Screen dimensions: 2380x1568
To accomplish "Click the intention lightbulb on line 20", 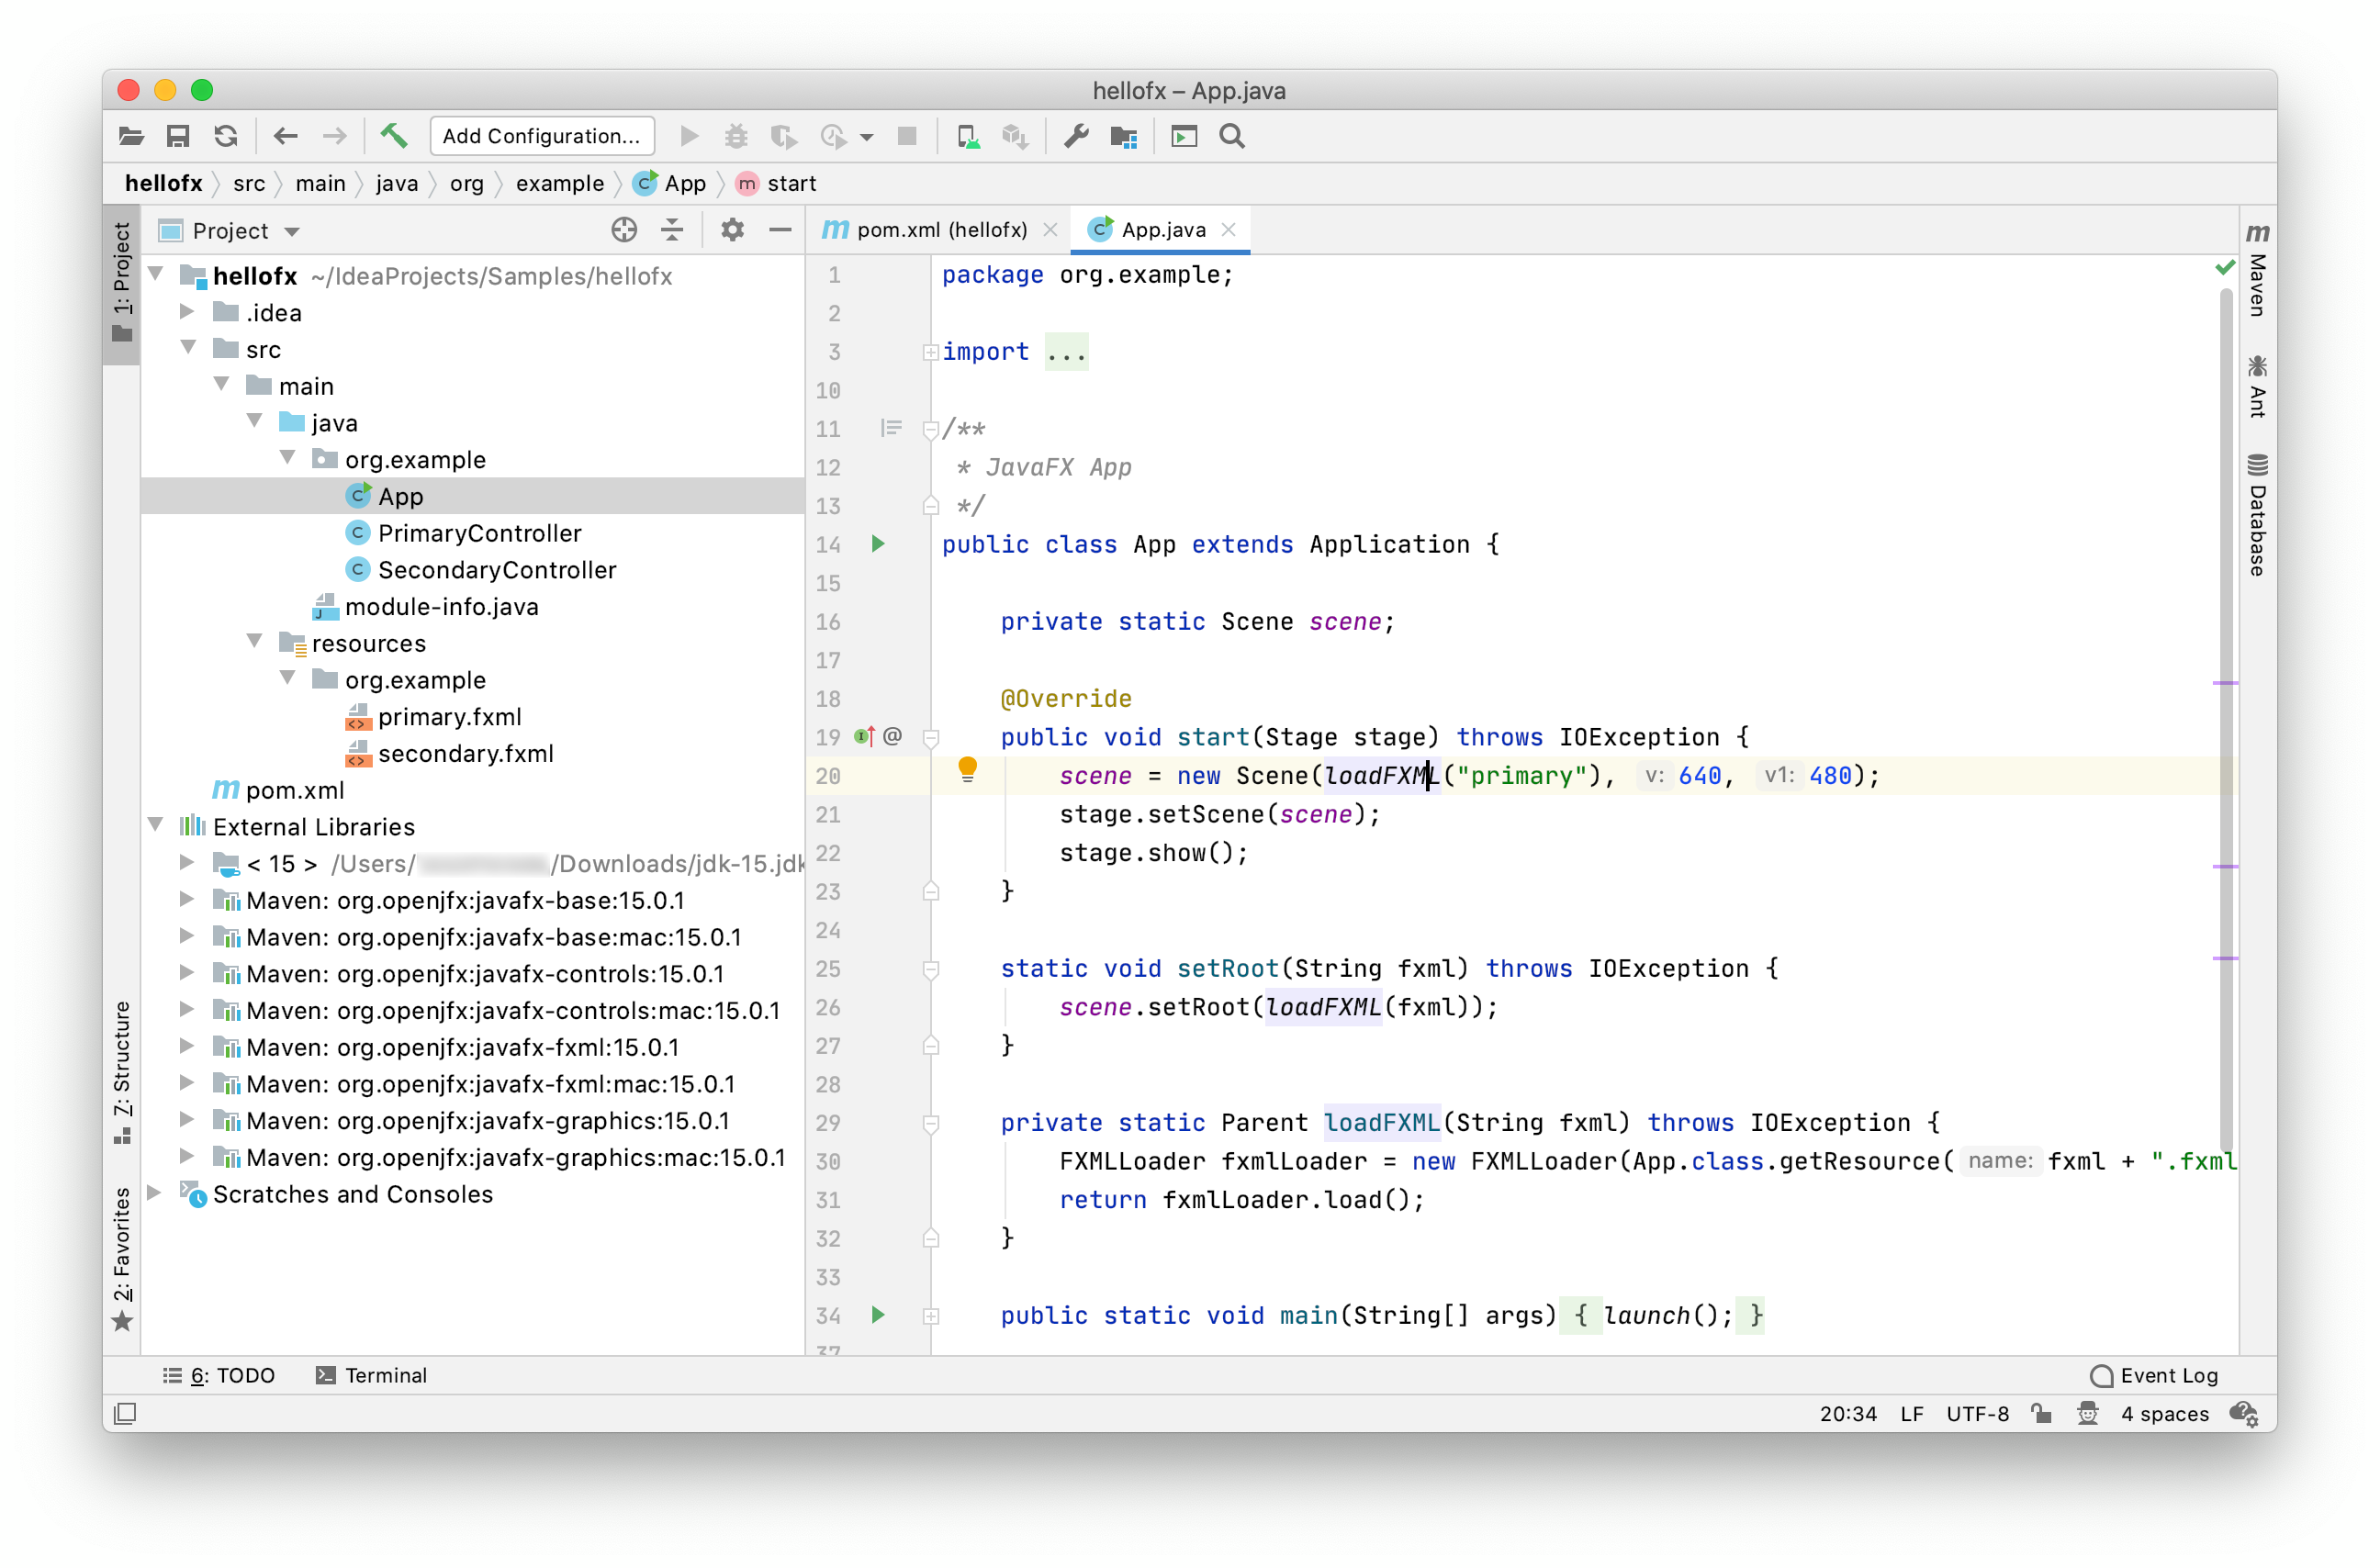I will coord(967,769).
